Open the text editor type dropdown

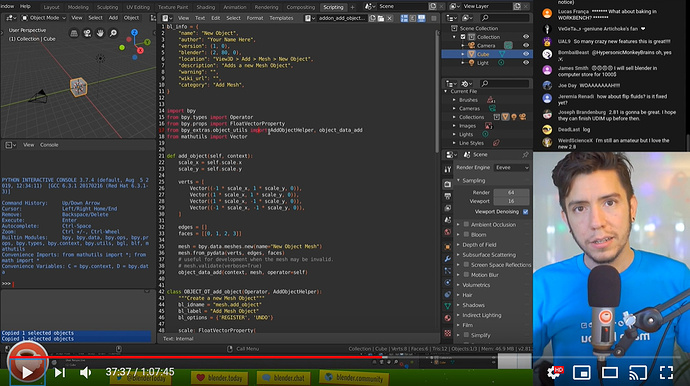coord(167,18)
